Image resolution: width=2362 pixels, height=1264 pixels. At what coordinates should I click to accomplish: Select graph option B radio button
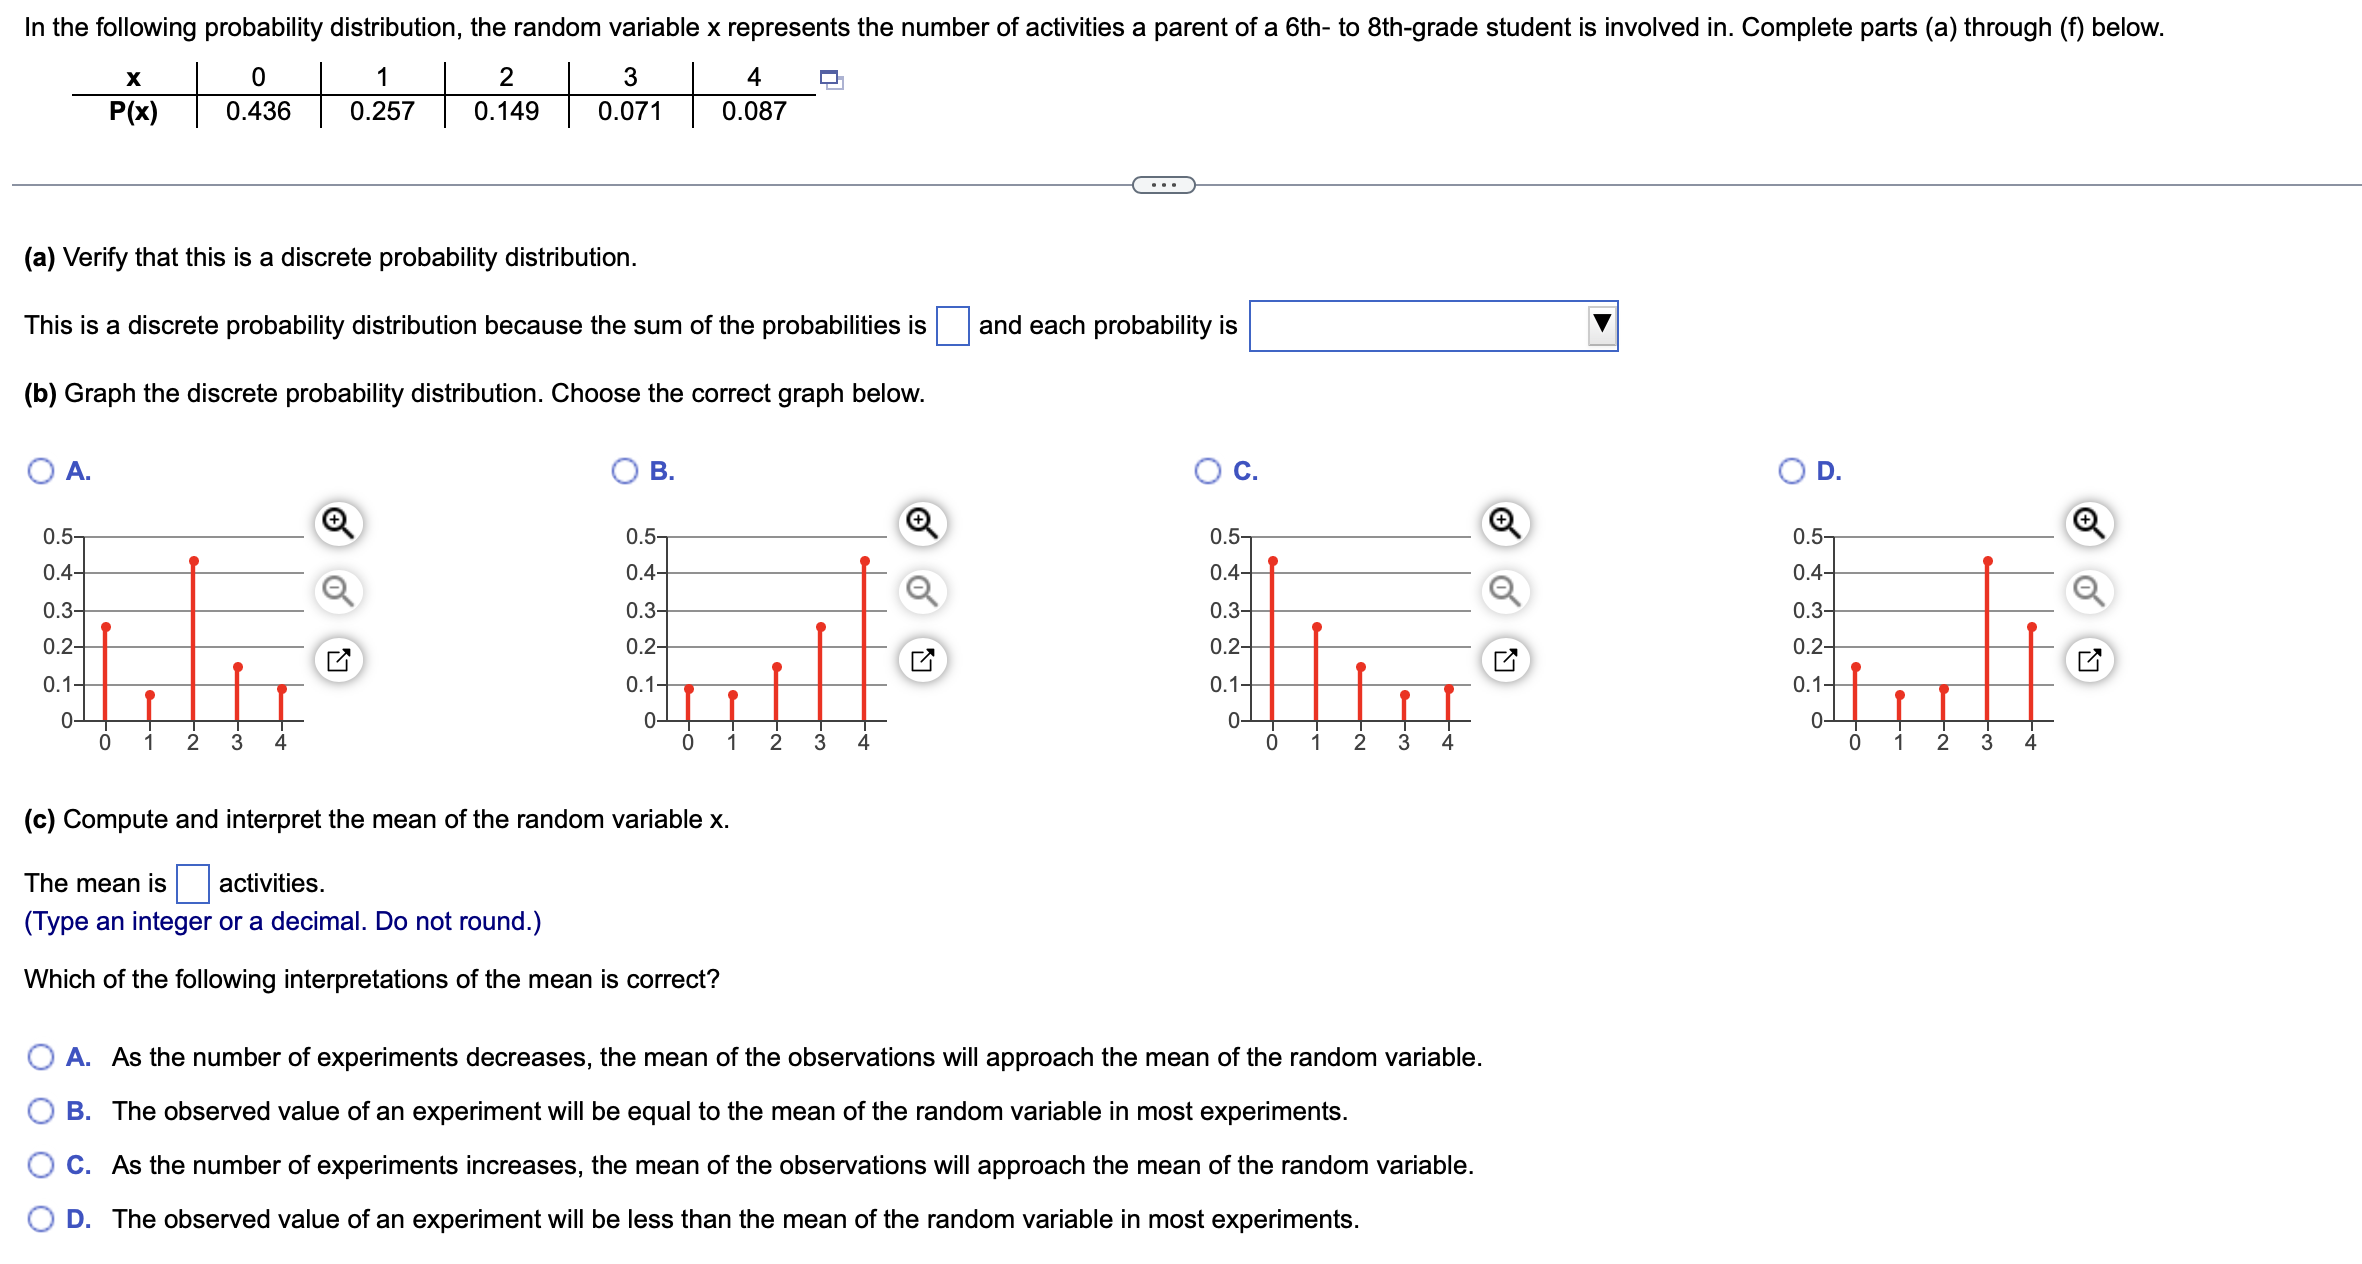624,470
